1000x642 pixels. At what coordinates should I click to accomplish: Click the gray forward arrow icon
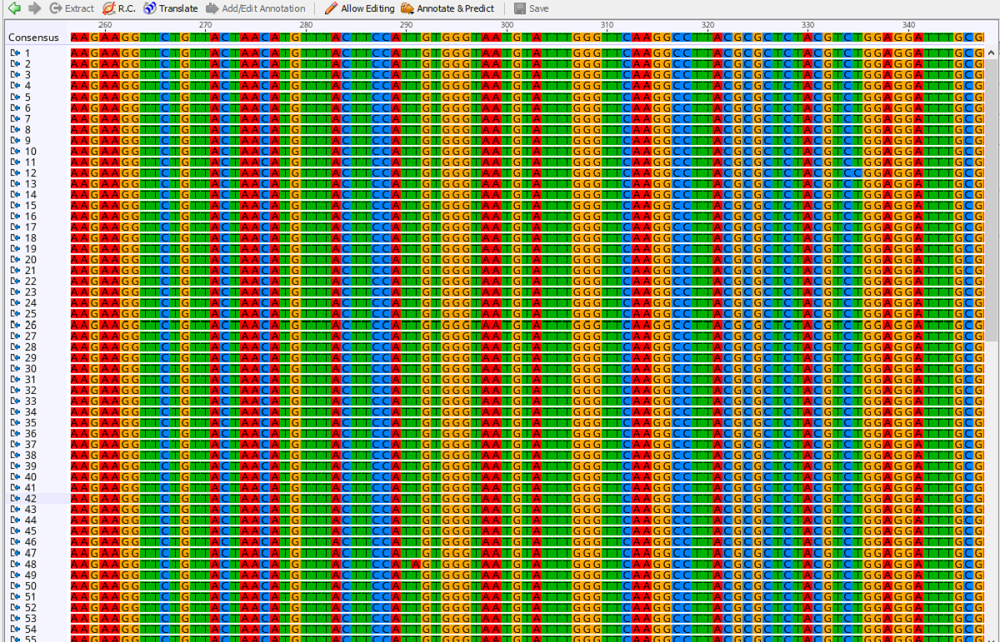(x=34, y=8)
